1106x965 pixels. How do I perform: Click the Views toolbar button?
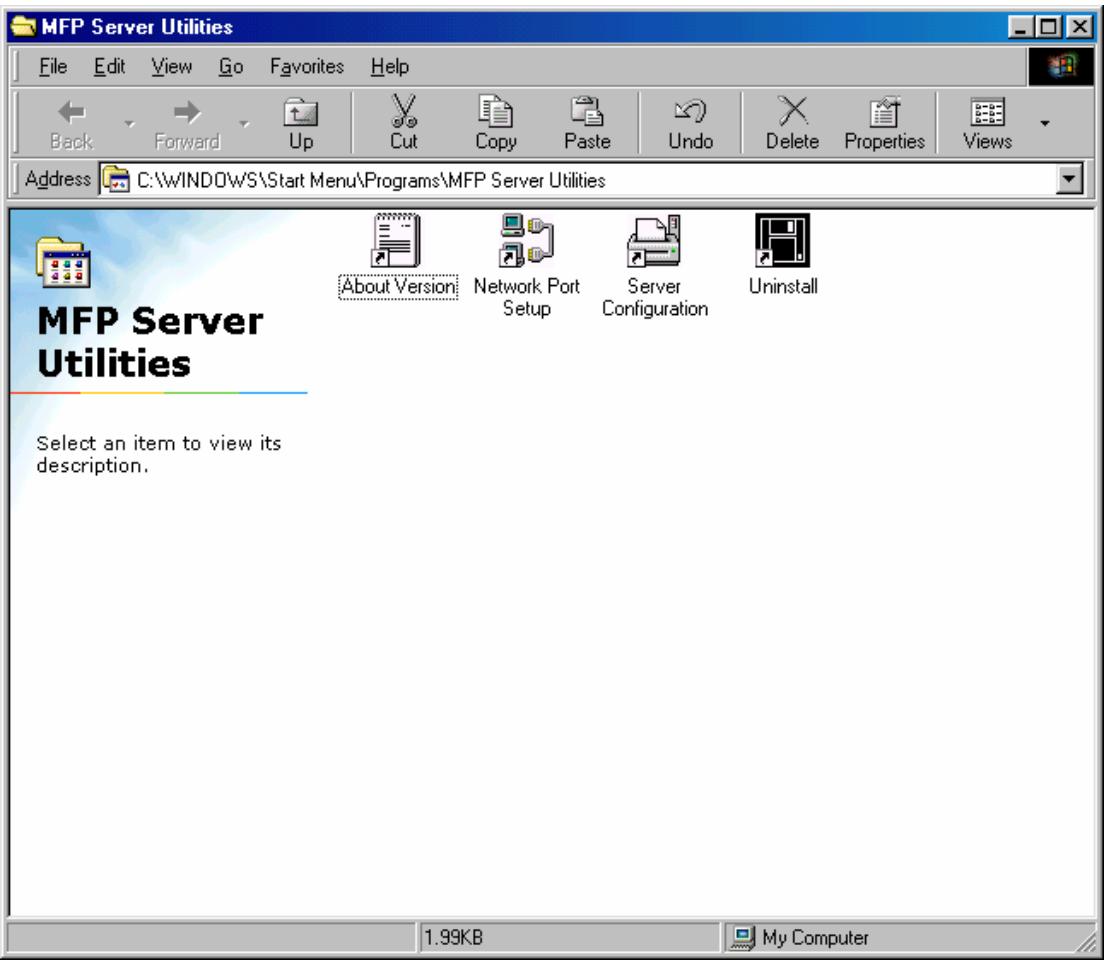coord(987,123)
